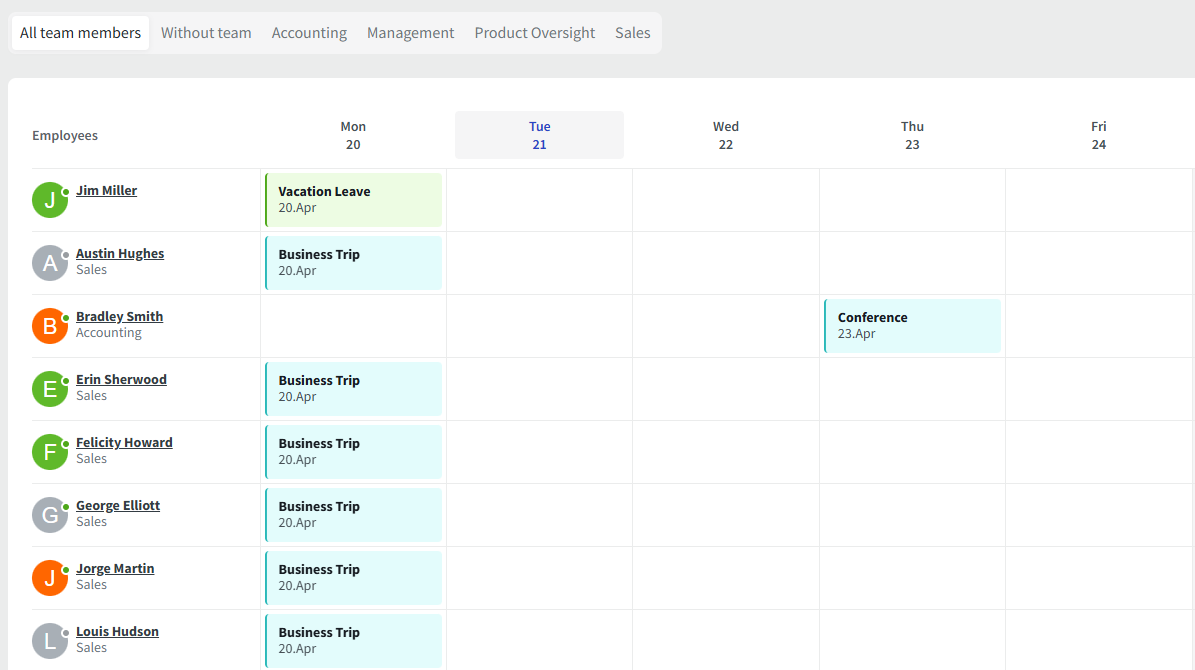Open Bradley Smith's Conference event

click(912, 326)
